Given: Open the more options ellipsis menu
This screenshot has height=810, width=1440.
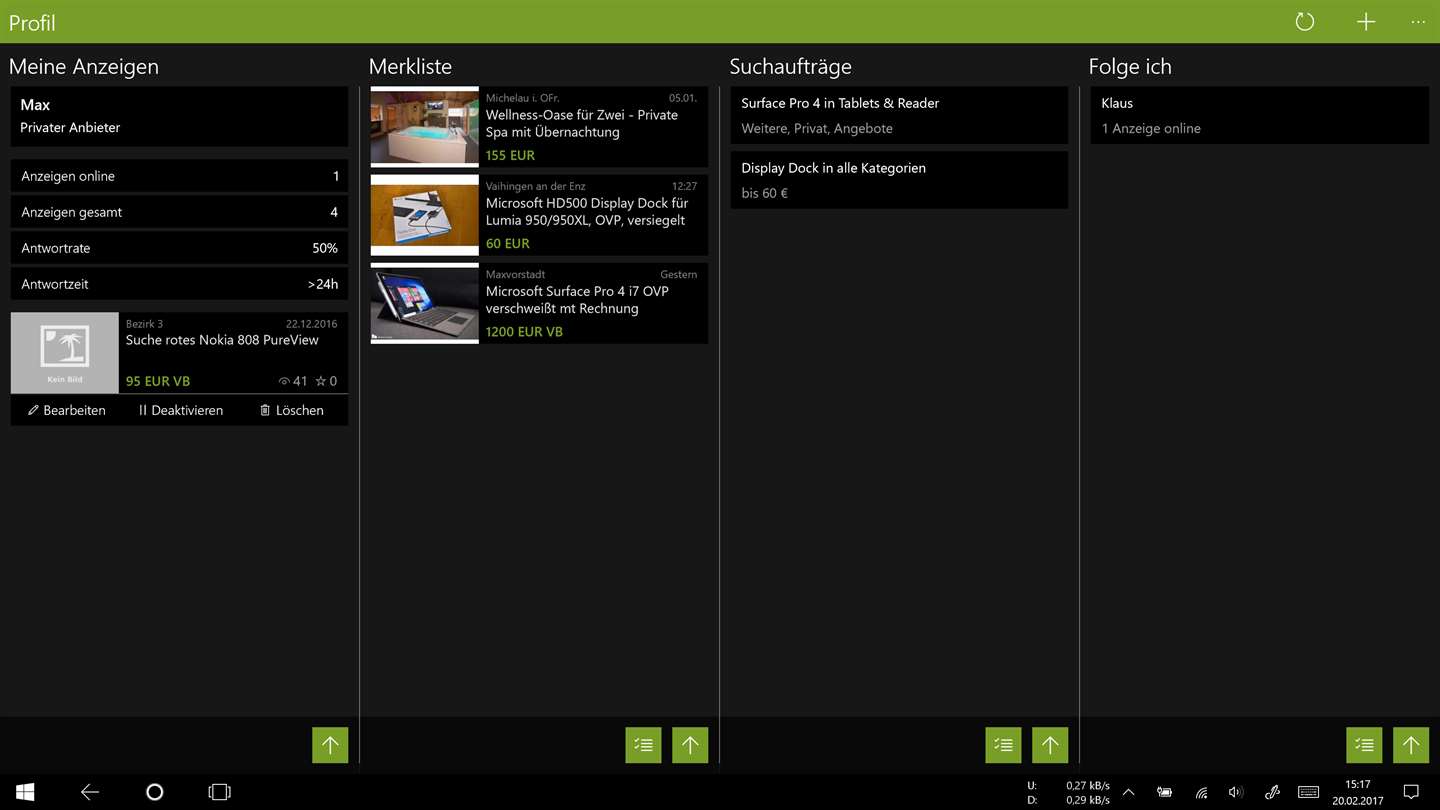Looking at the screenshot, I should (1418, 22).
